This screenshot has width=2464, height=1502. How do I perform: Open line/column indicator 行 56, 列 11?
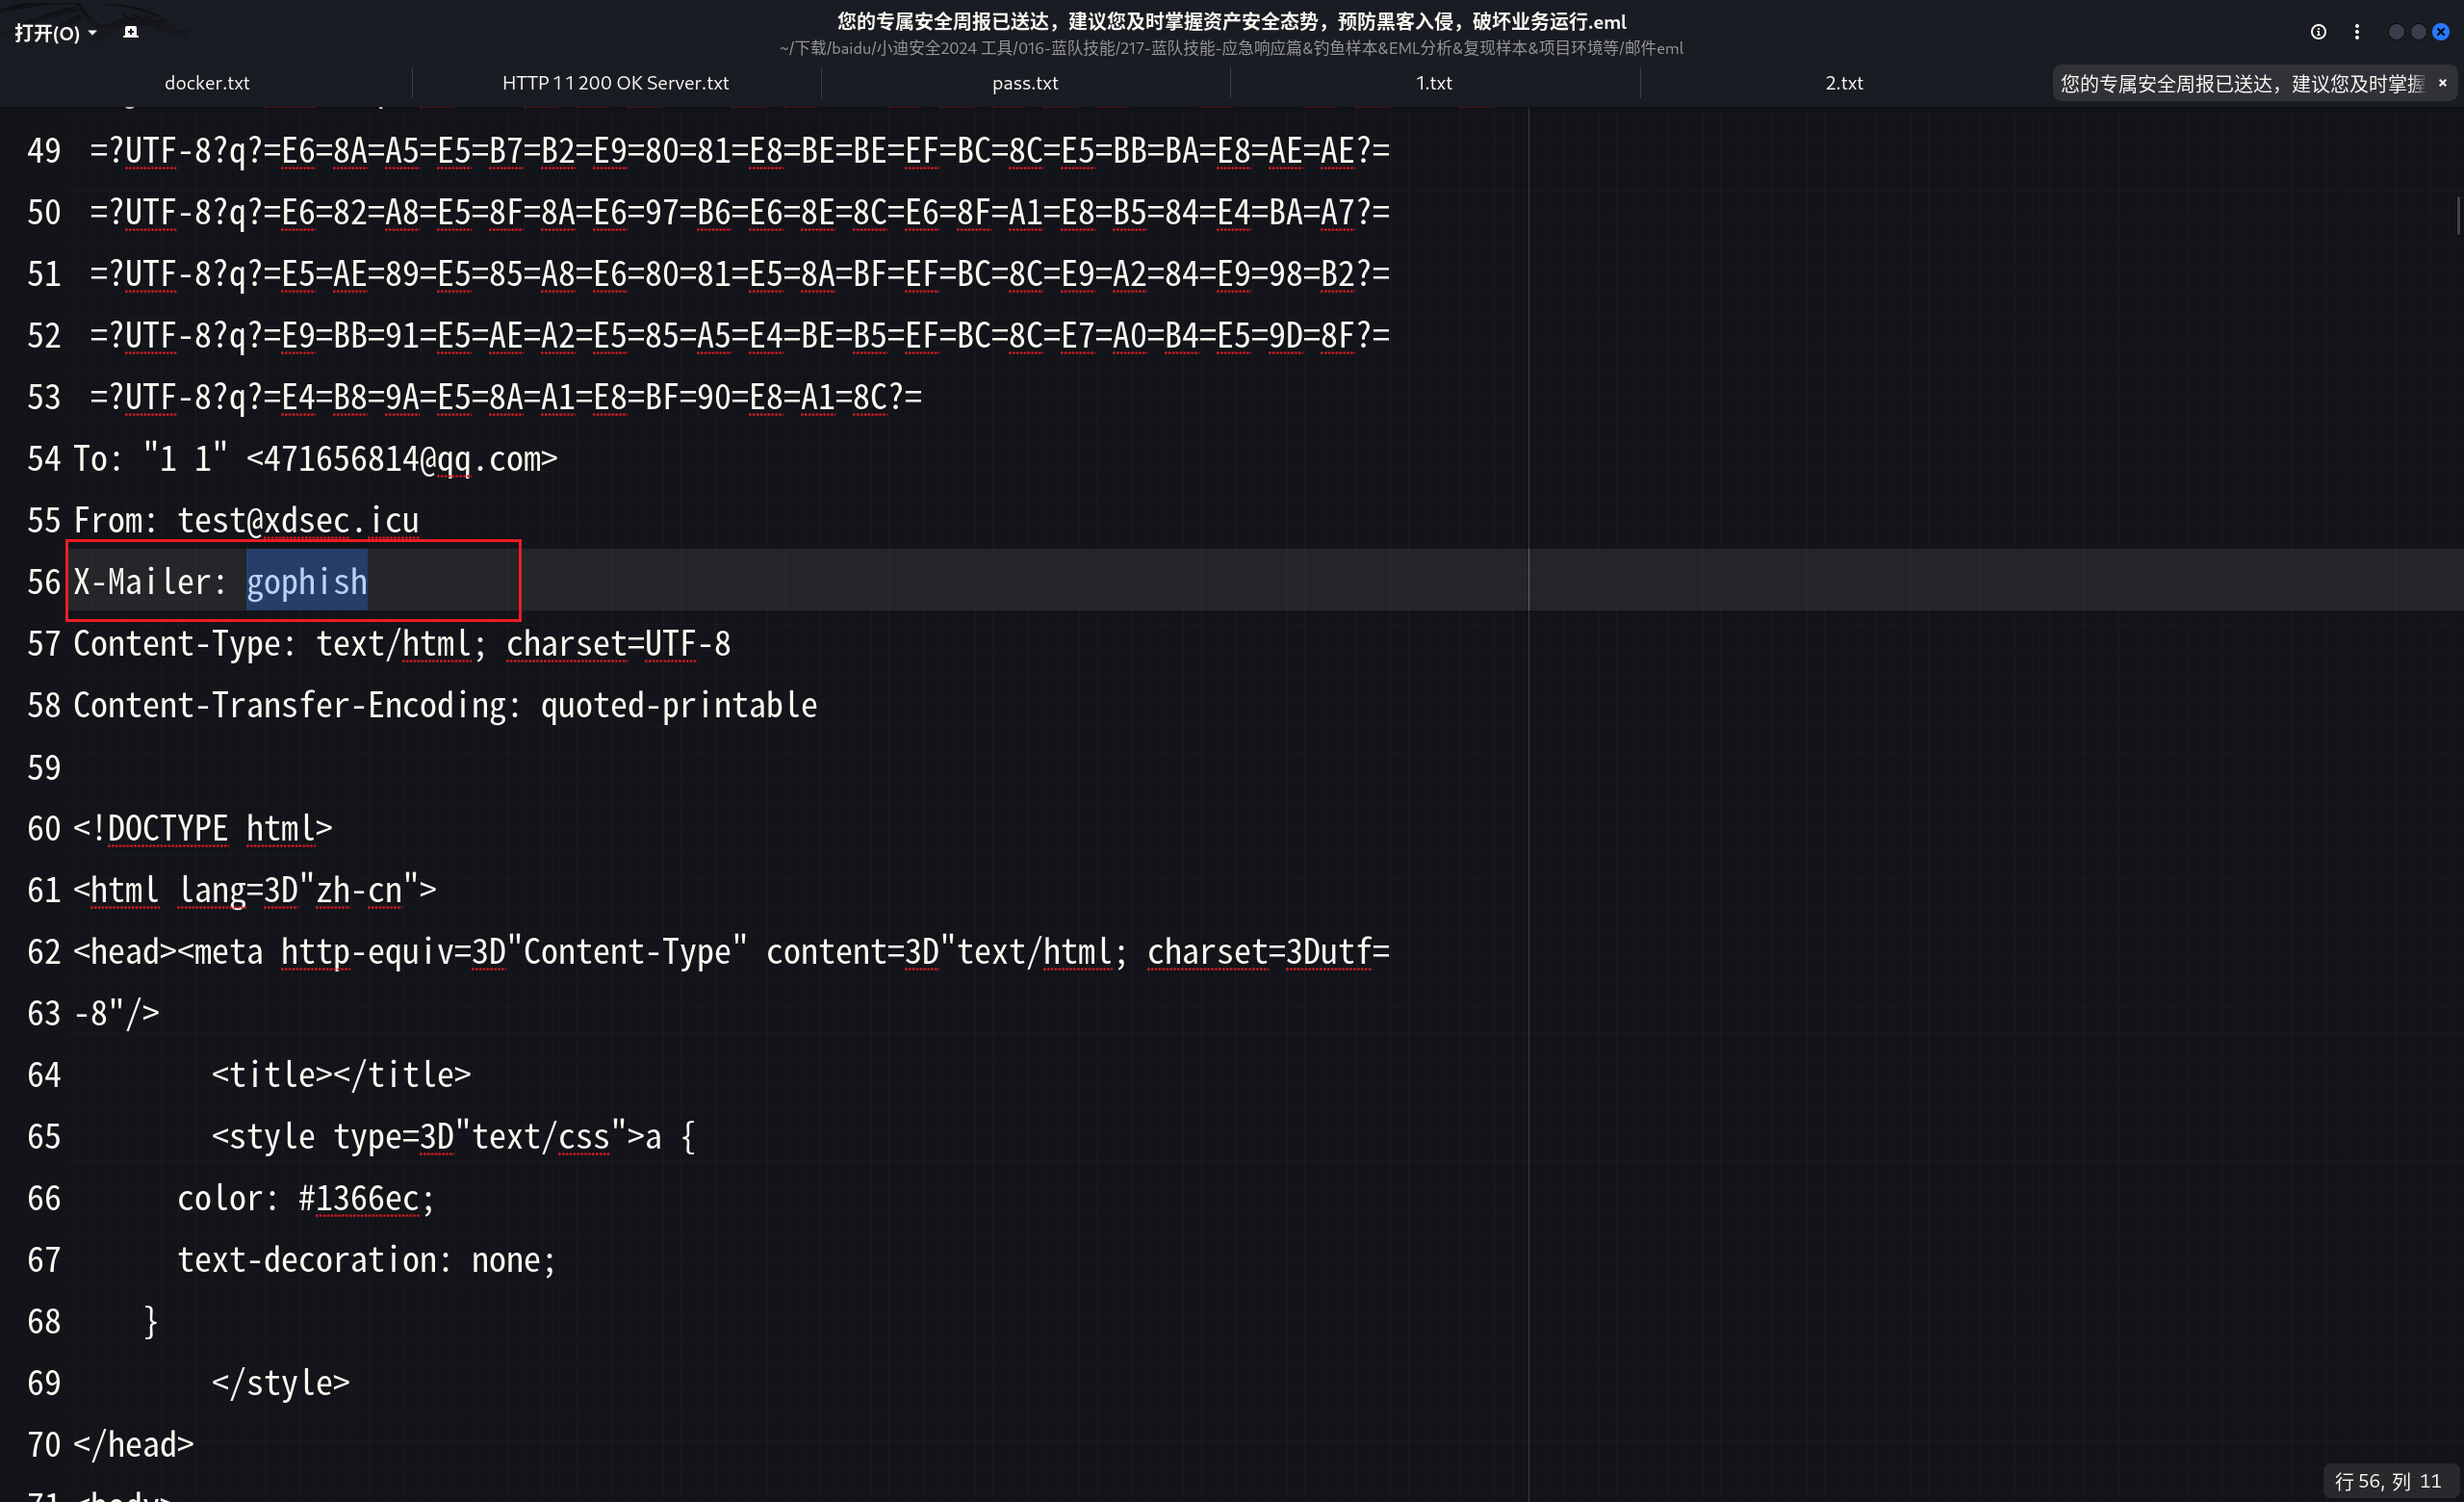2387,1481
